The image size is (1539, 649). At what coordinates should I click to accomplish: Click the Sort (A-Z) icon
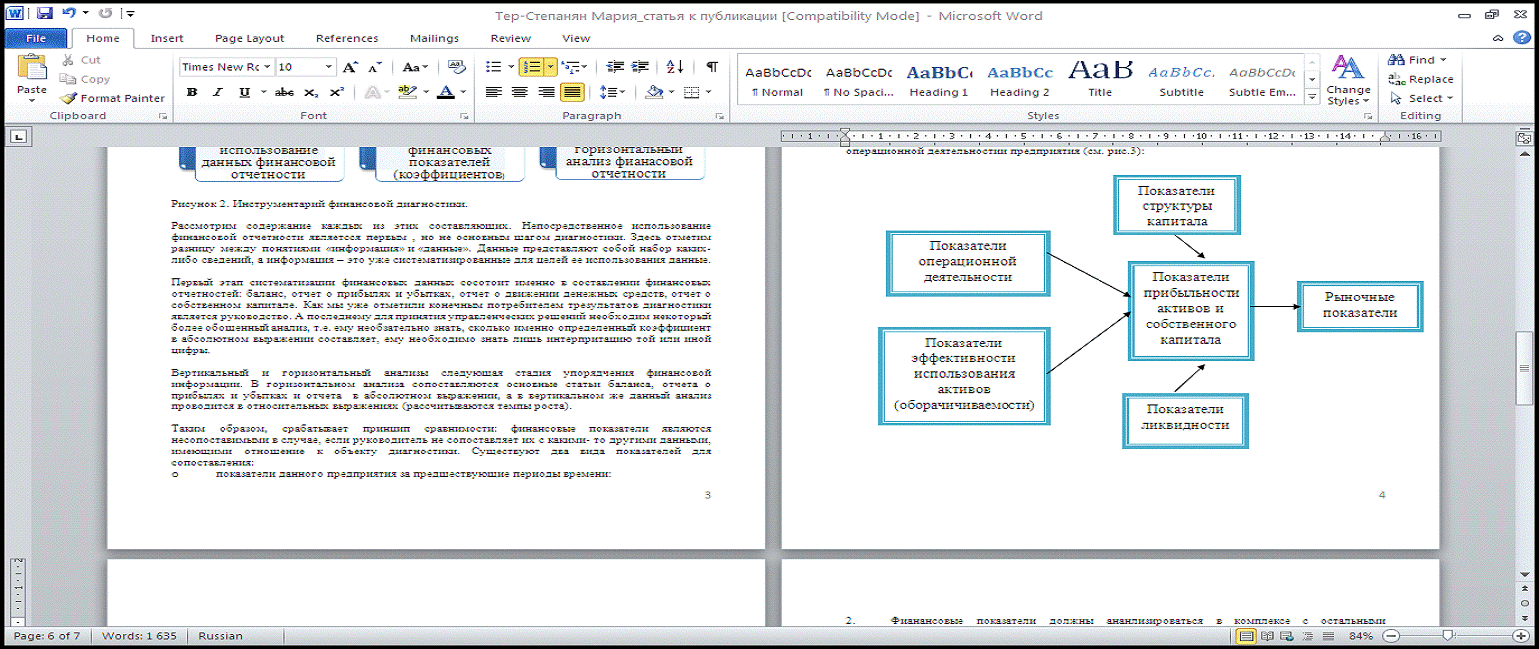674,67
